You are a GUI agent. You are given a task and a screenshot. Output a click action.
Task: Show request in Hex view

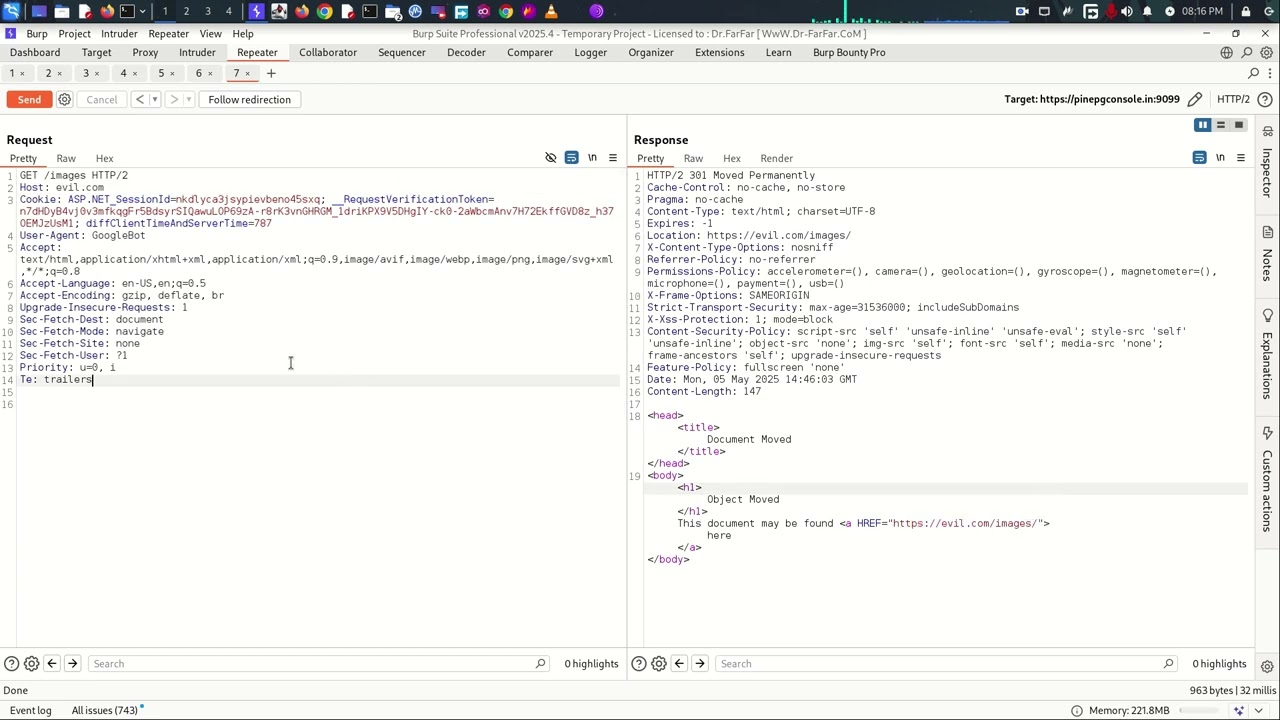coord(104,159)
